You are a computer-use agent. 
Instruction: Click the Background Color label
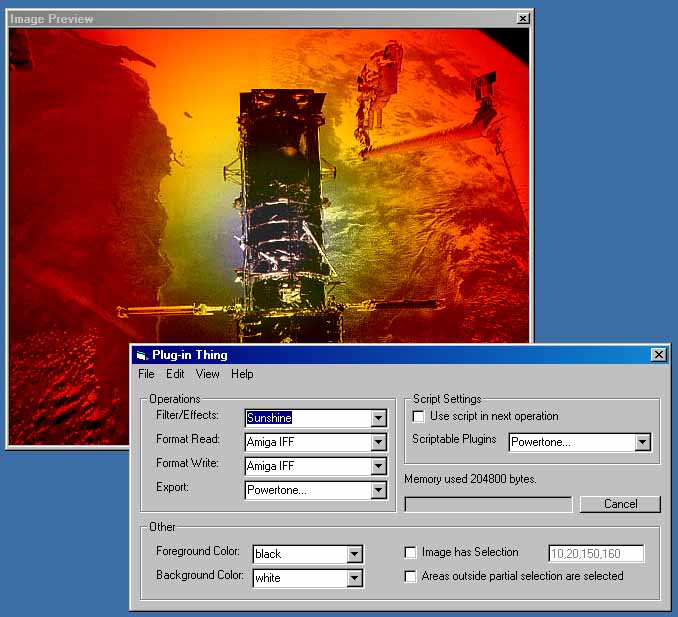200,575
